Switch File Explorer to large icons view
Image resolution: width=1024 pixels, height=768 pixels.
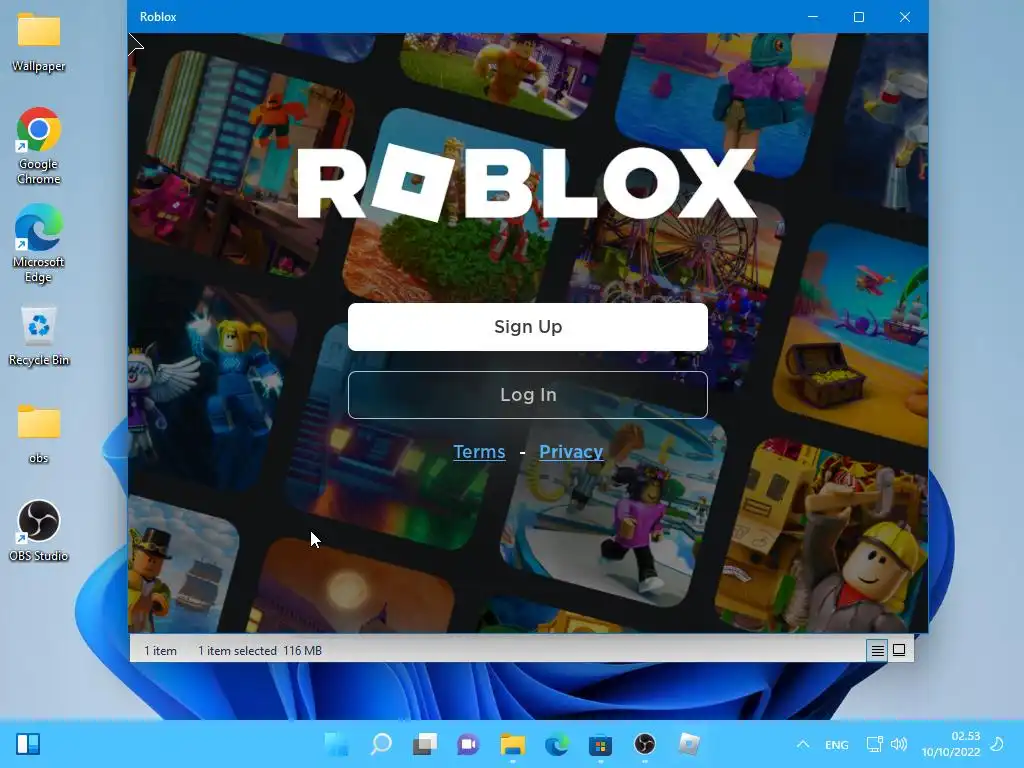click(x=899, y=650)
